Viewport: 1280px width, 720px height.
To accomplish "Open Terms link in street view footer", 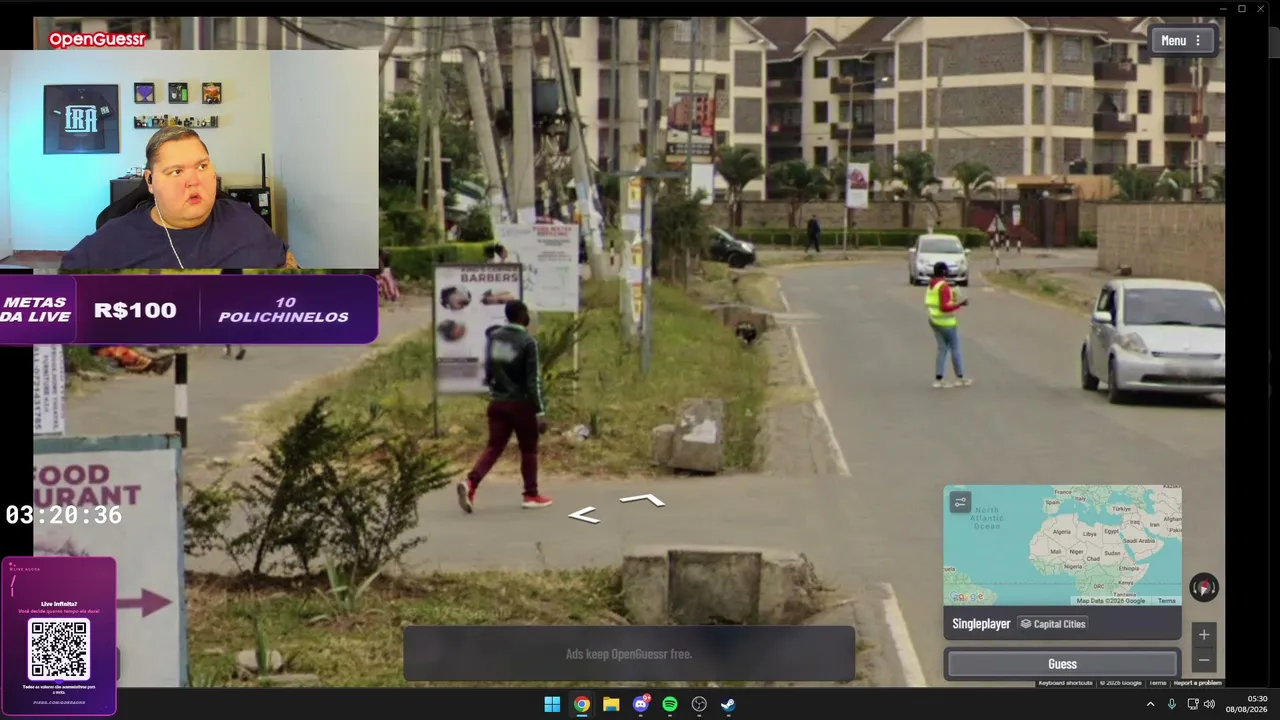I will click(1157, 683).
